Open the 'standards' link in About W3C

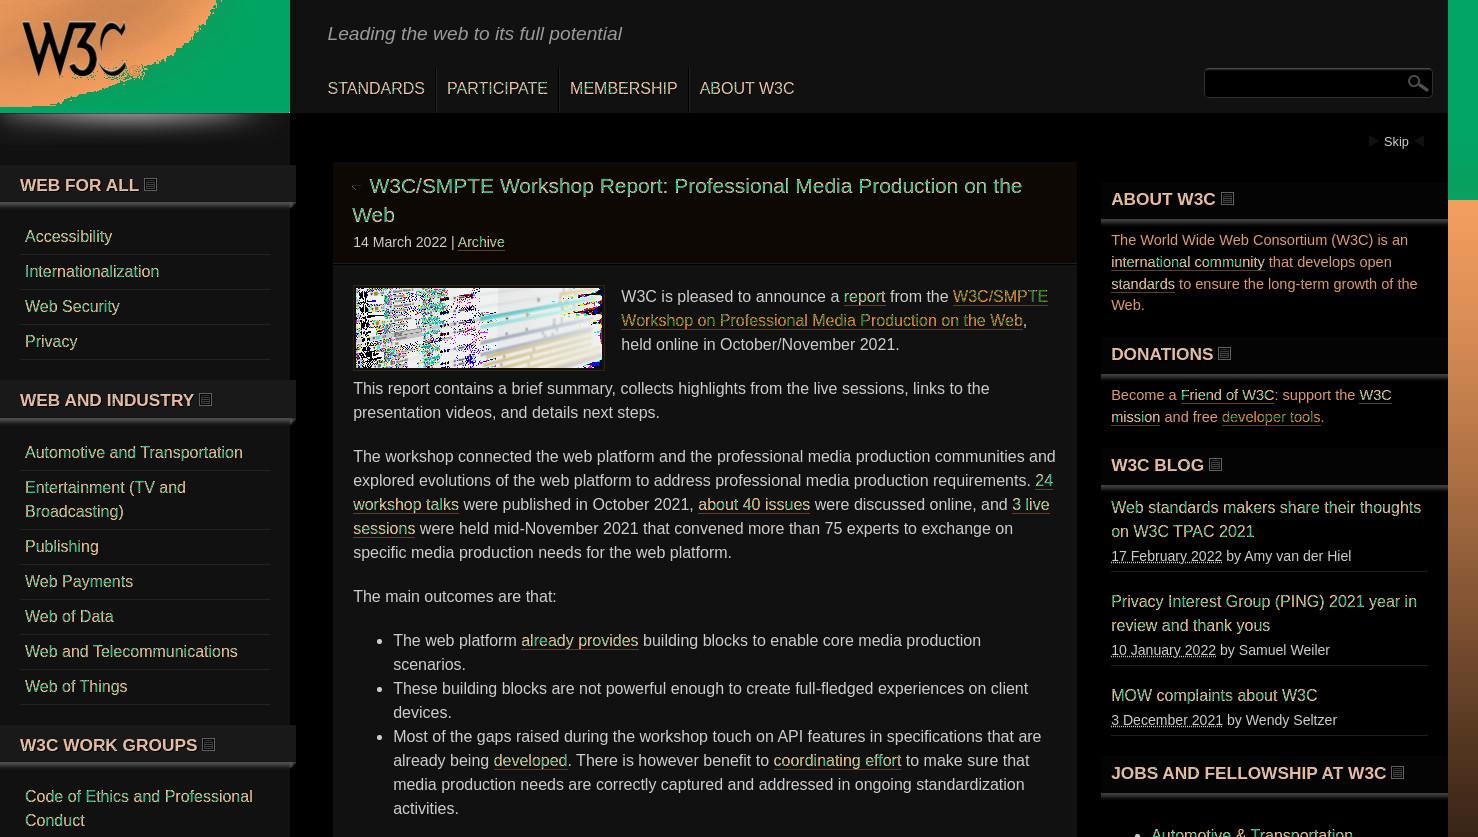click(1143, 284)
